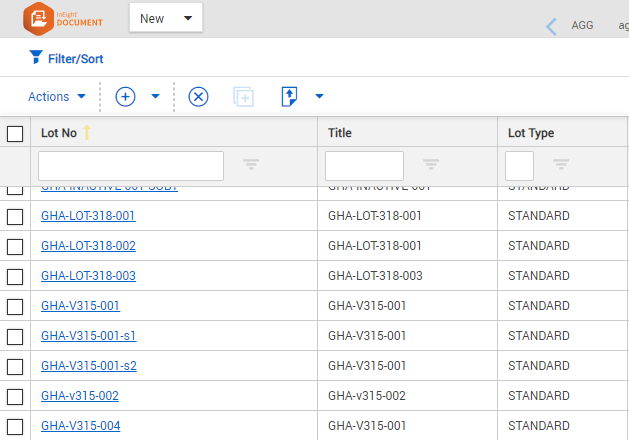Expand the export options arrow
This screenshot has height=440, width=629.
[319, 97]
